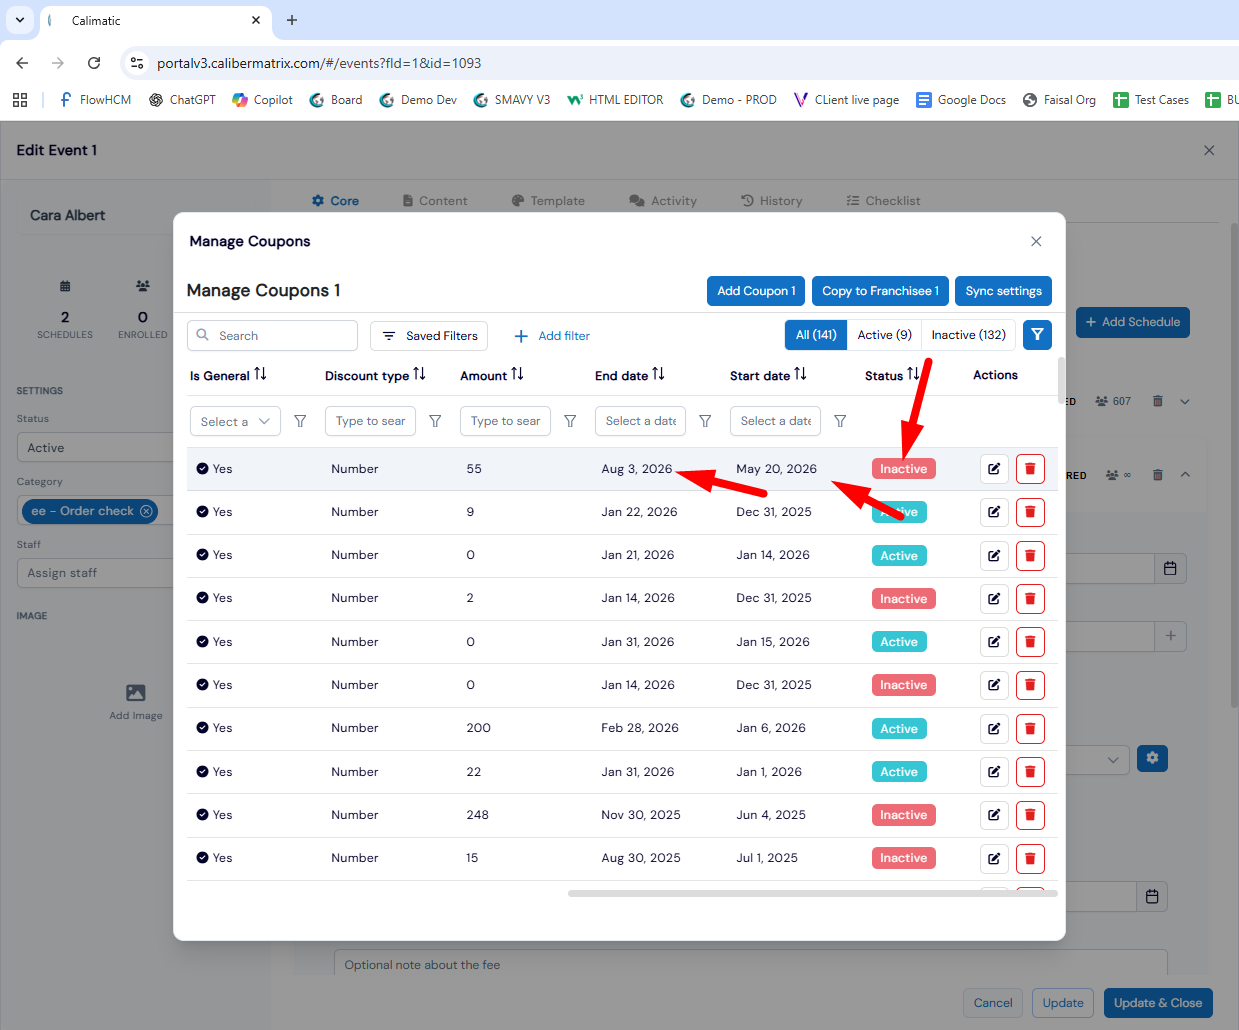1239x1030 pixels.
Task: Click the Add filter link
Action: [x=552, y=336]
